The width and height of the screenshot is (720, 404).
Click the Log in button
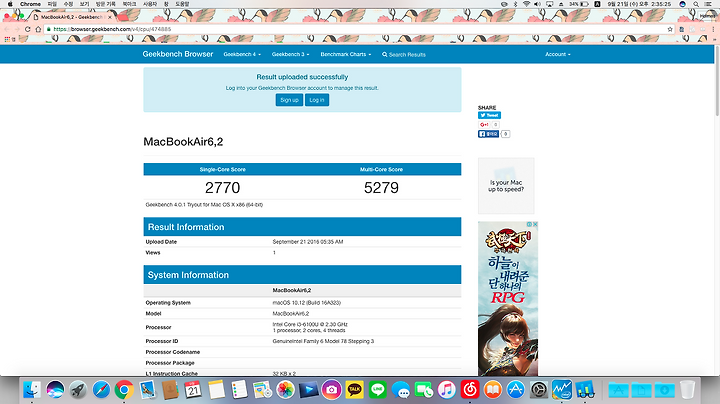(317, 100)
